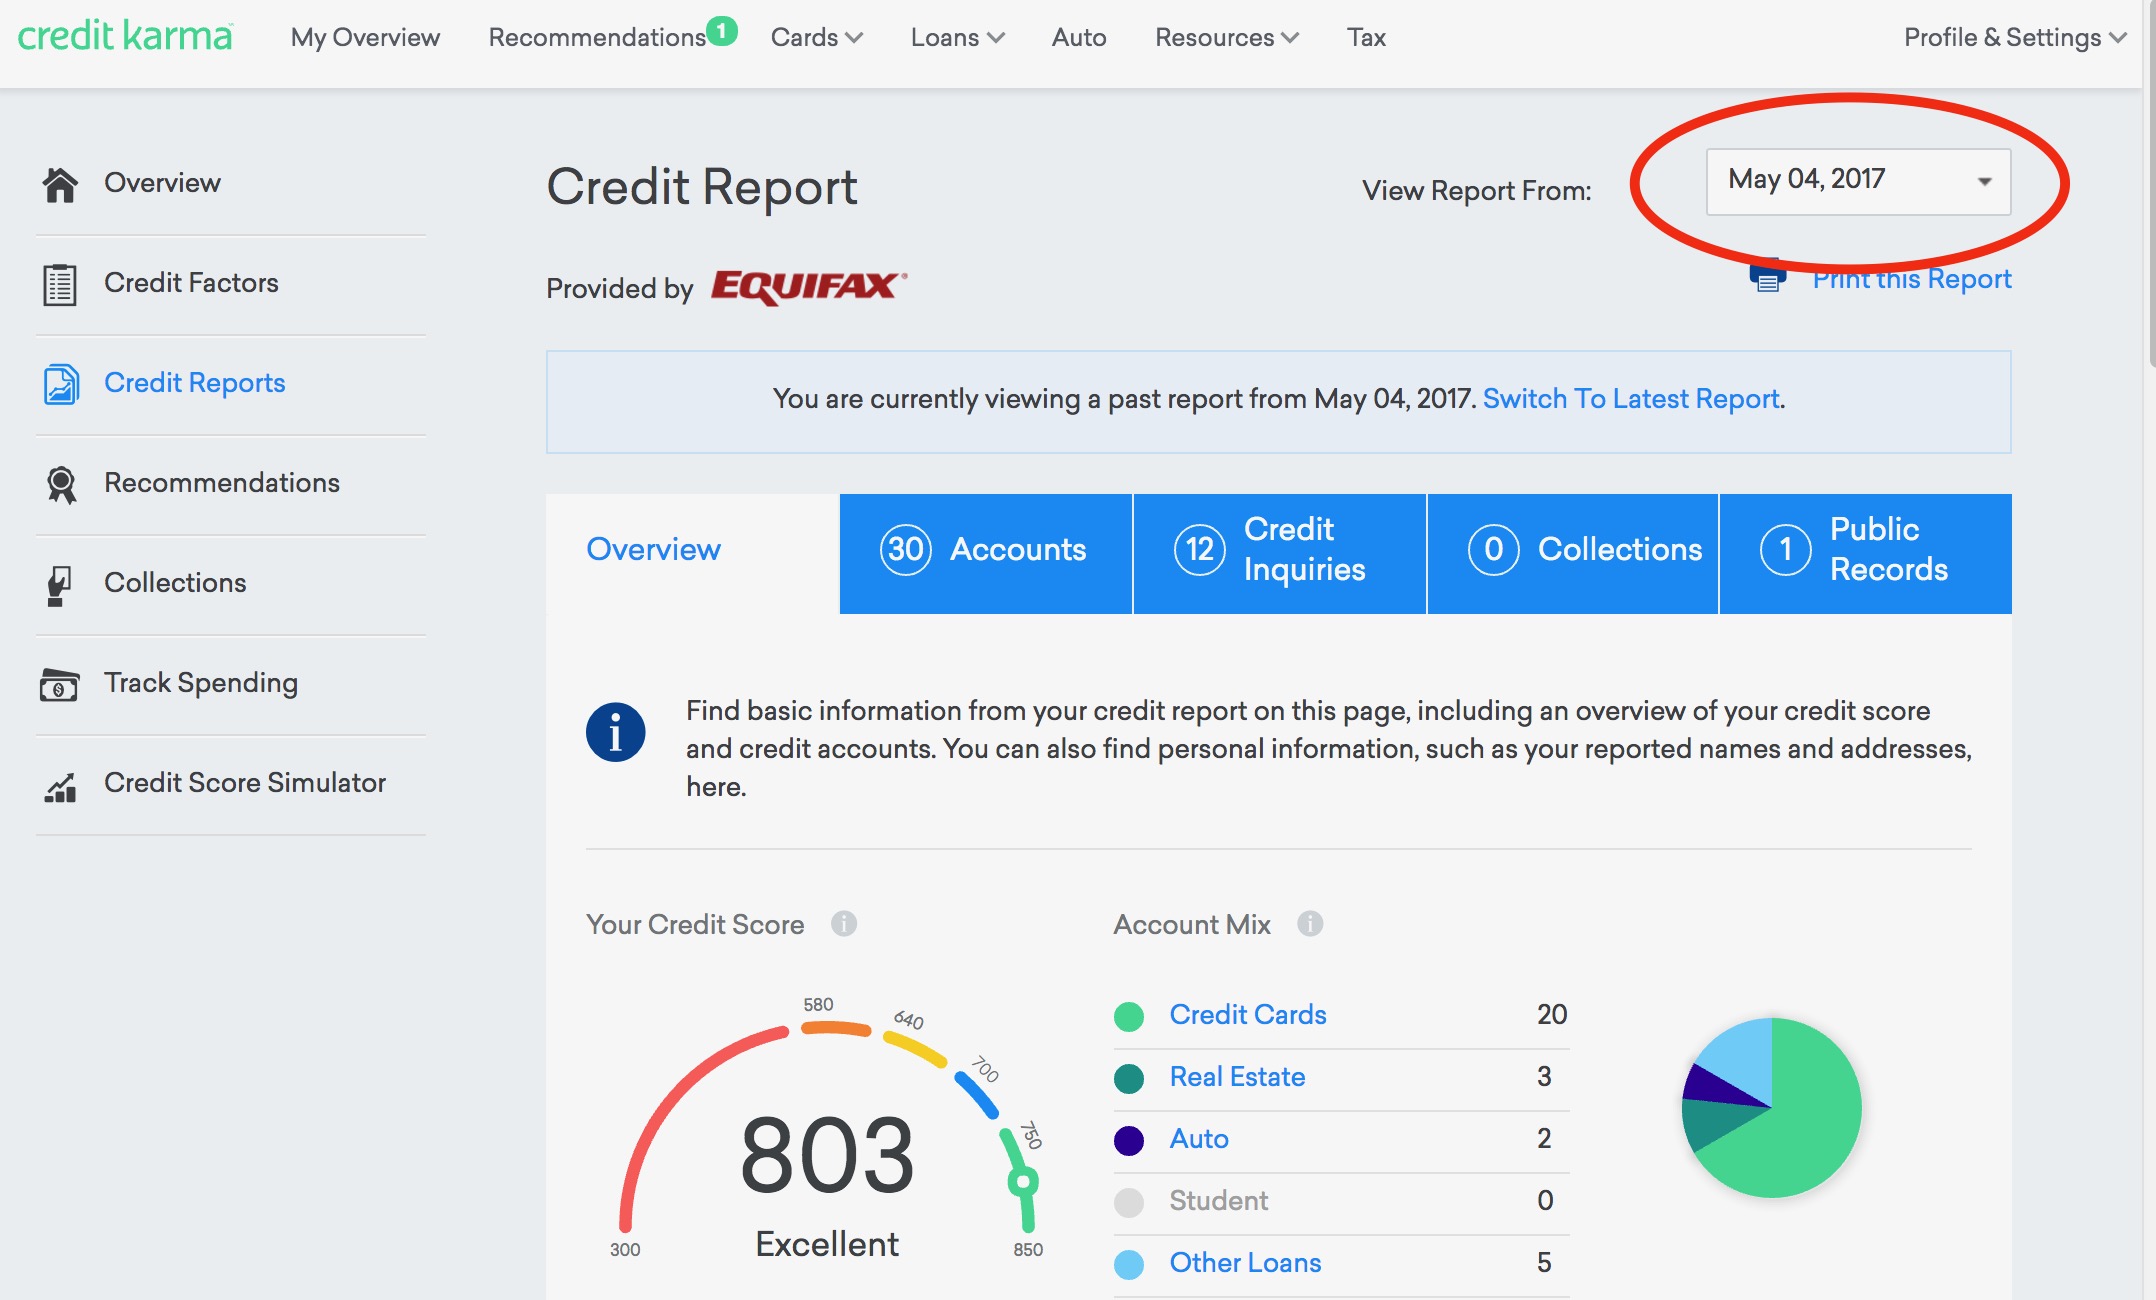Click the info icon next to Account Mix

tap(1310, 923)
